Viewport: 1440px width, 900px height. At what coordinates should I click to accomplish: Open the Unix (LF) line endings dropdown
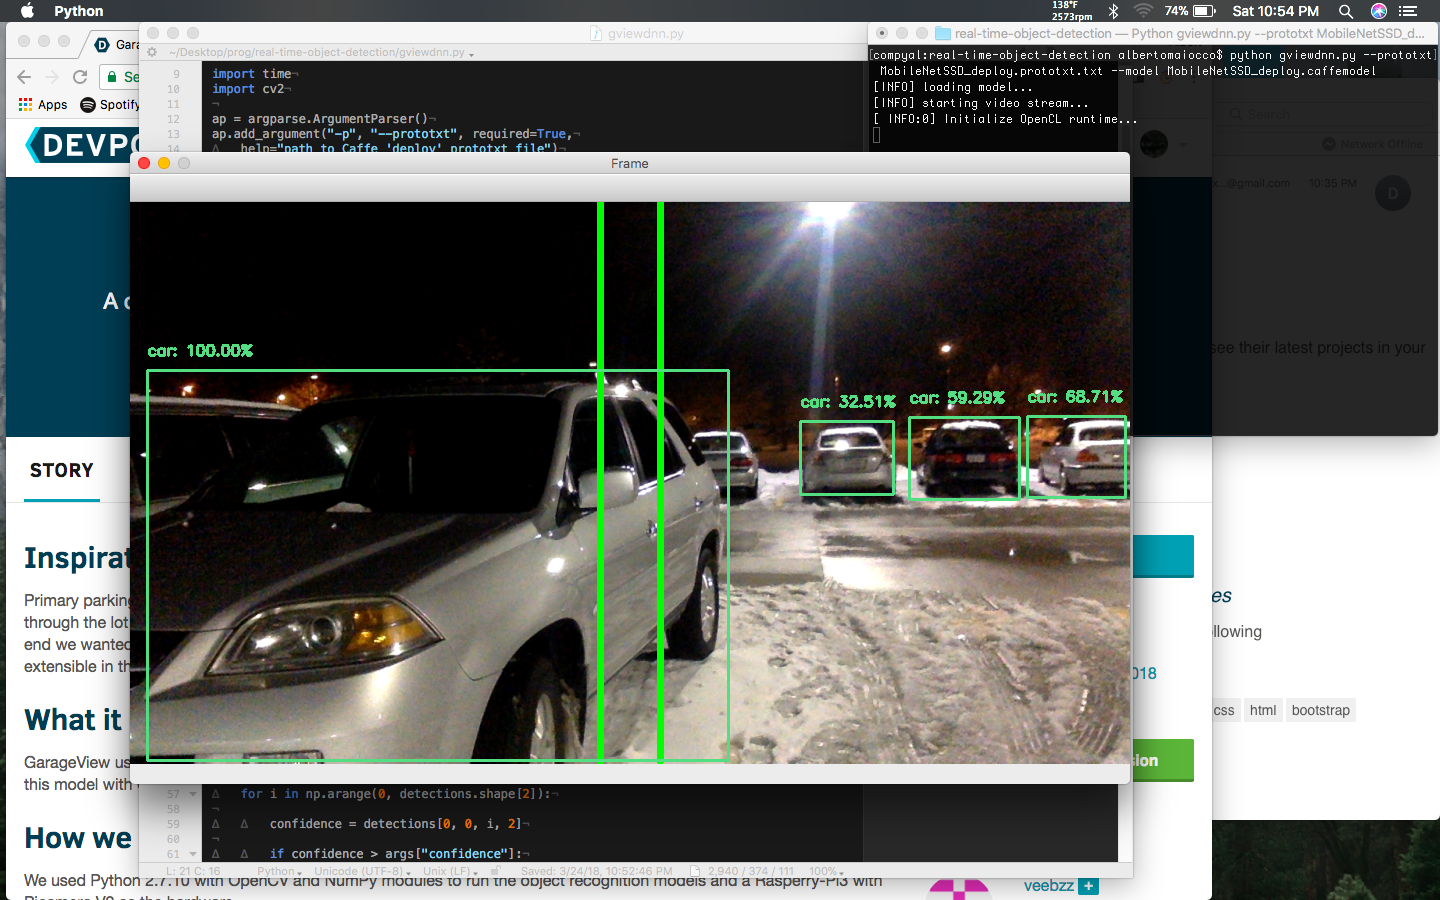point(451,871)
